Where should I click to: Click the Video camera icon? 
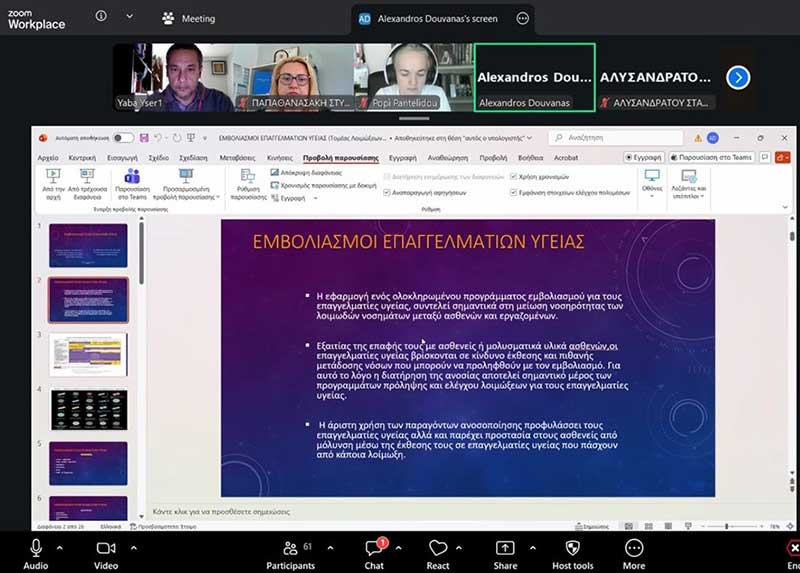pos(105,547)
